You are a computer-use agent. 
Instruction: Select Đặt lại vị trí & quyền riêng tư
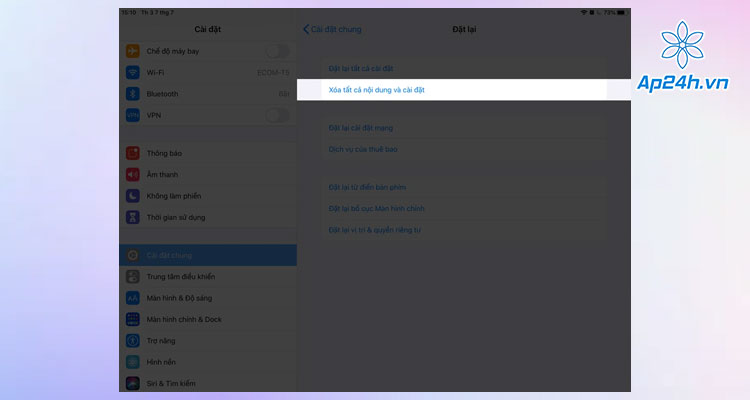pyautogui.click(x=375, y=230)
